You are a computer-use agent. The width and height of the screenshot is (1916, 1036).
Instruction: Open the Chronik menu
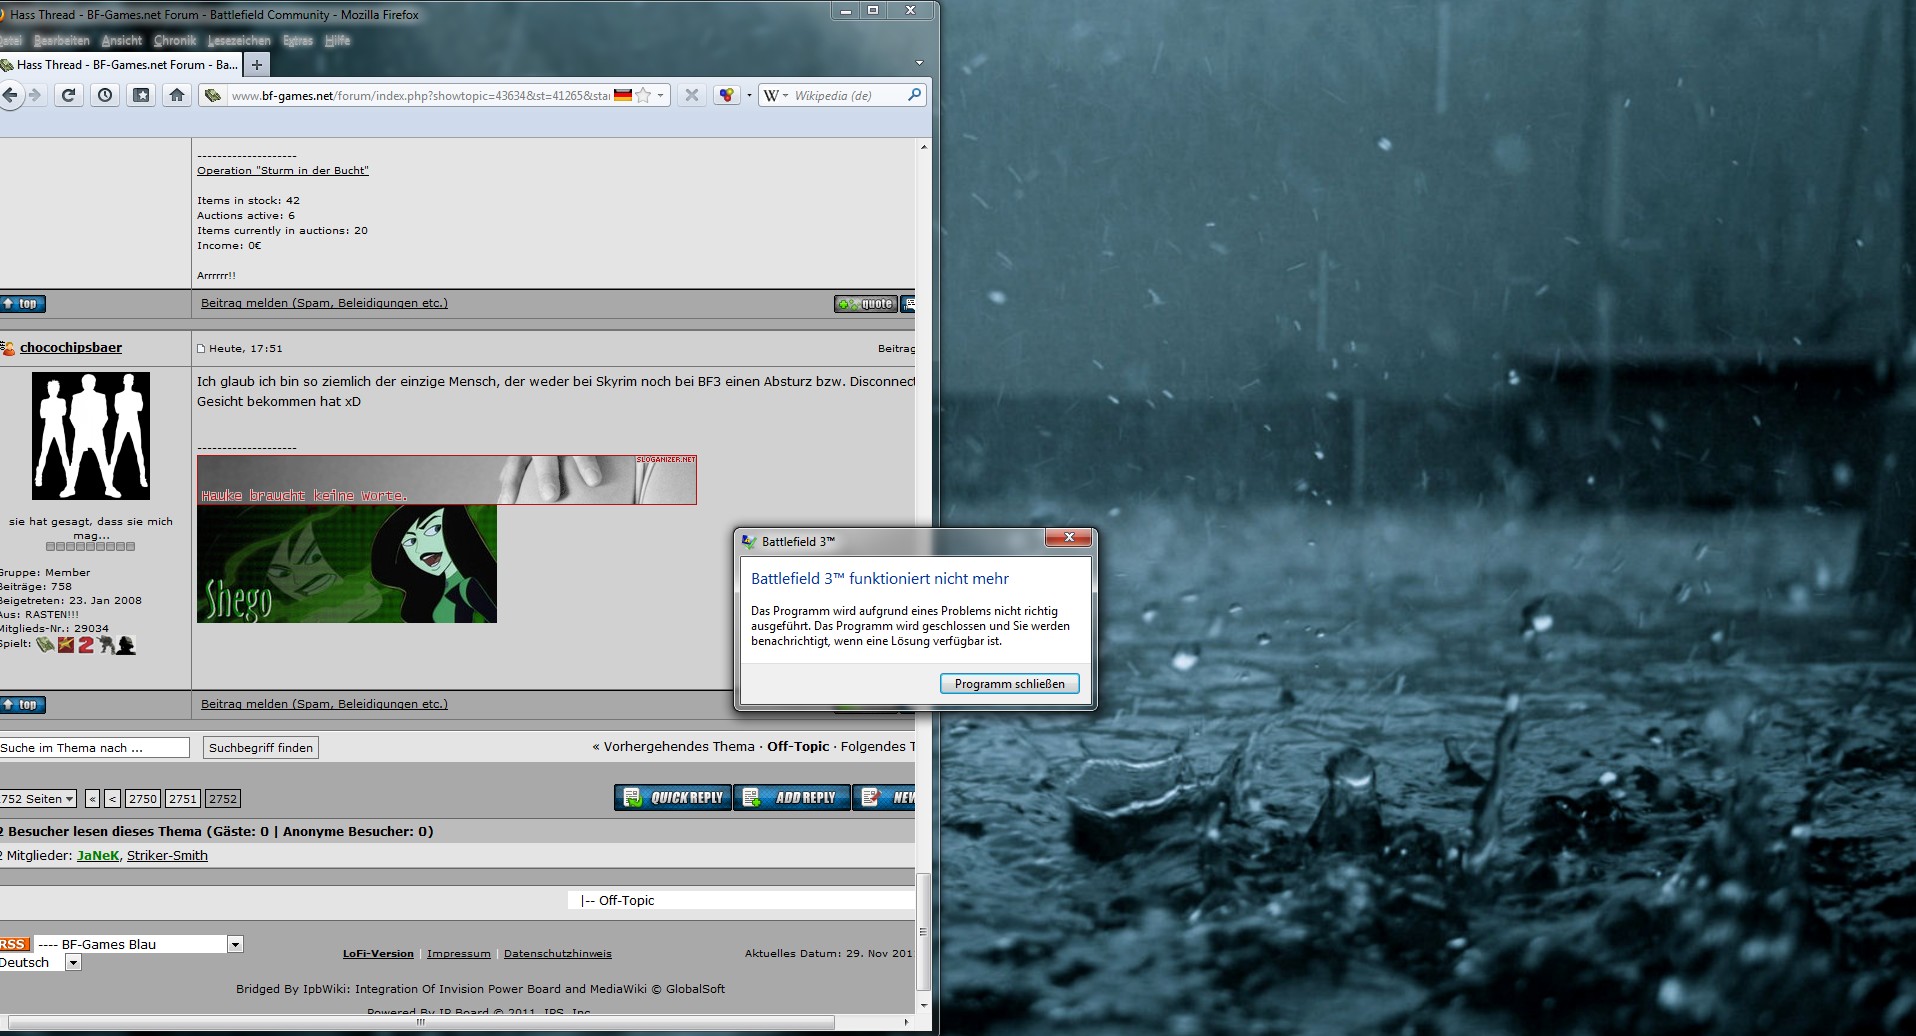click(175, 40)
